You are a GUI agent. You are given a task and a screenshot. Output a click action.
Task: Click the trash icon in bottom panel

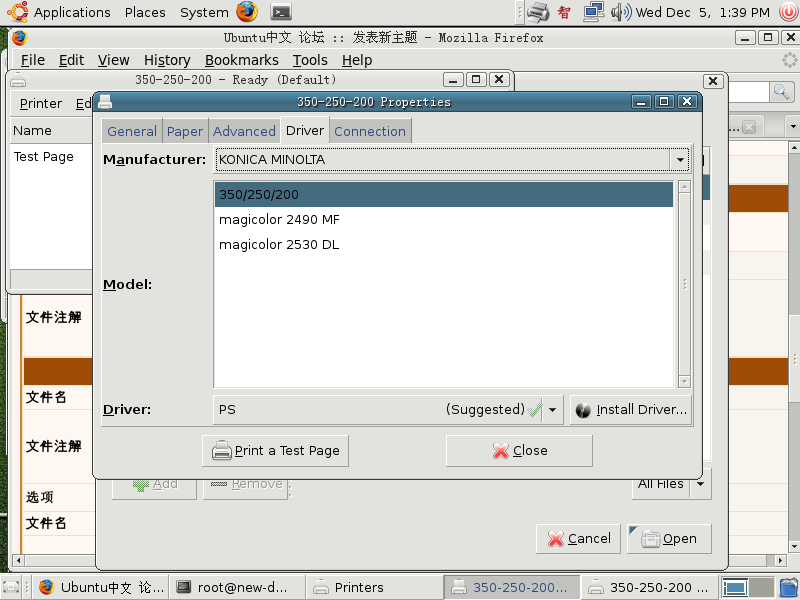789,587
